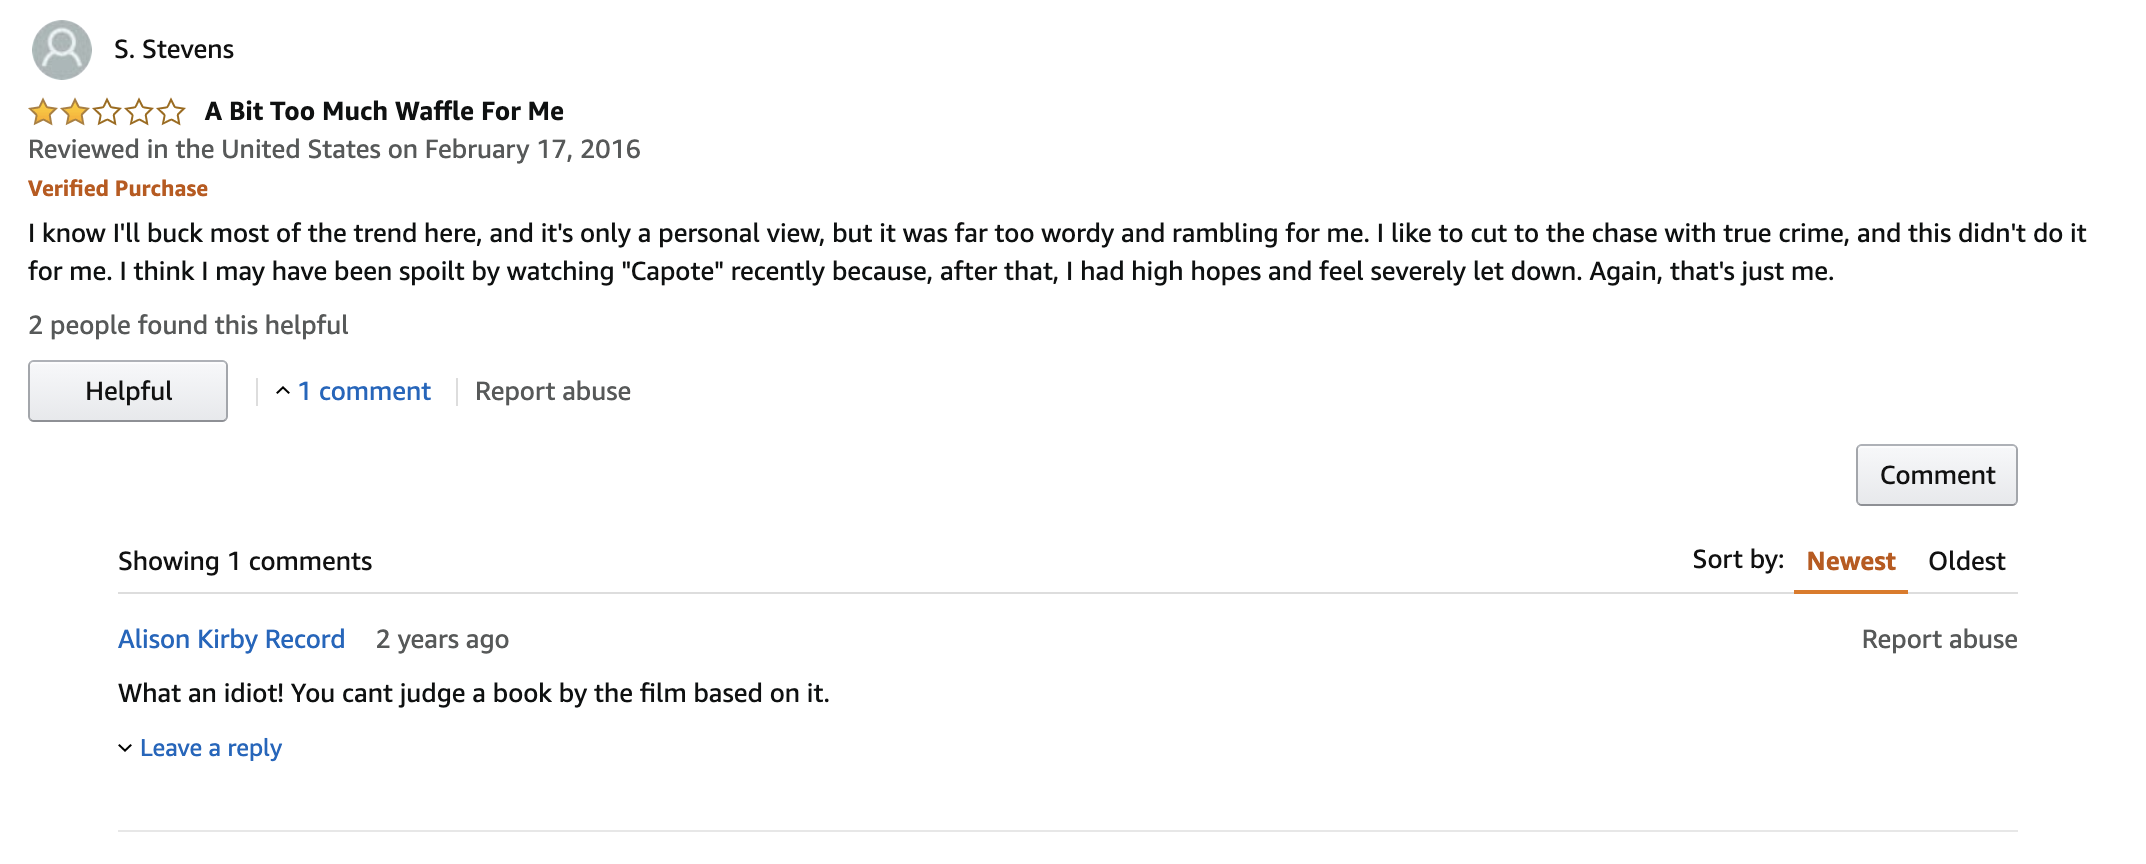Select the fifth rating star

[172, 112]
